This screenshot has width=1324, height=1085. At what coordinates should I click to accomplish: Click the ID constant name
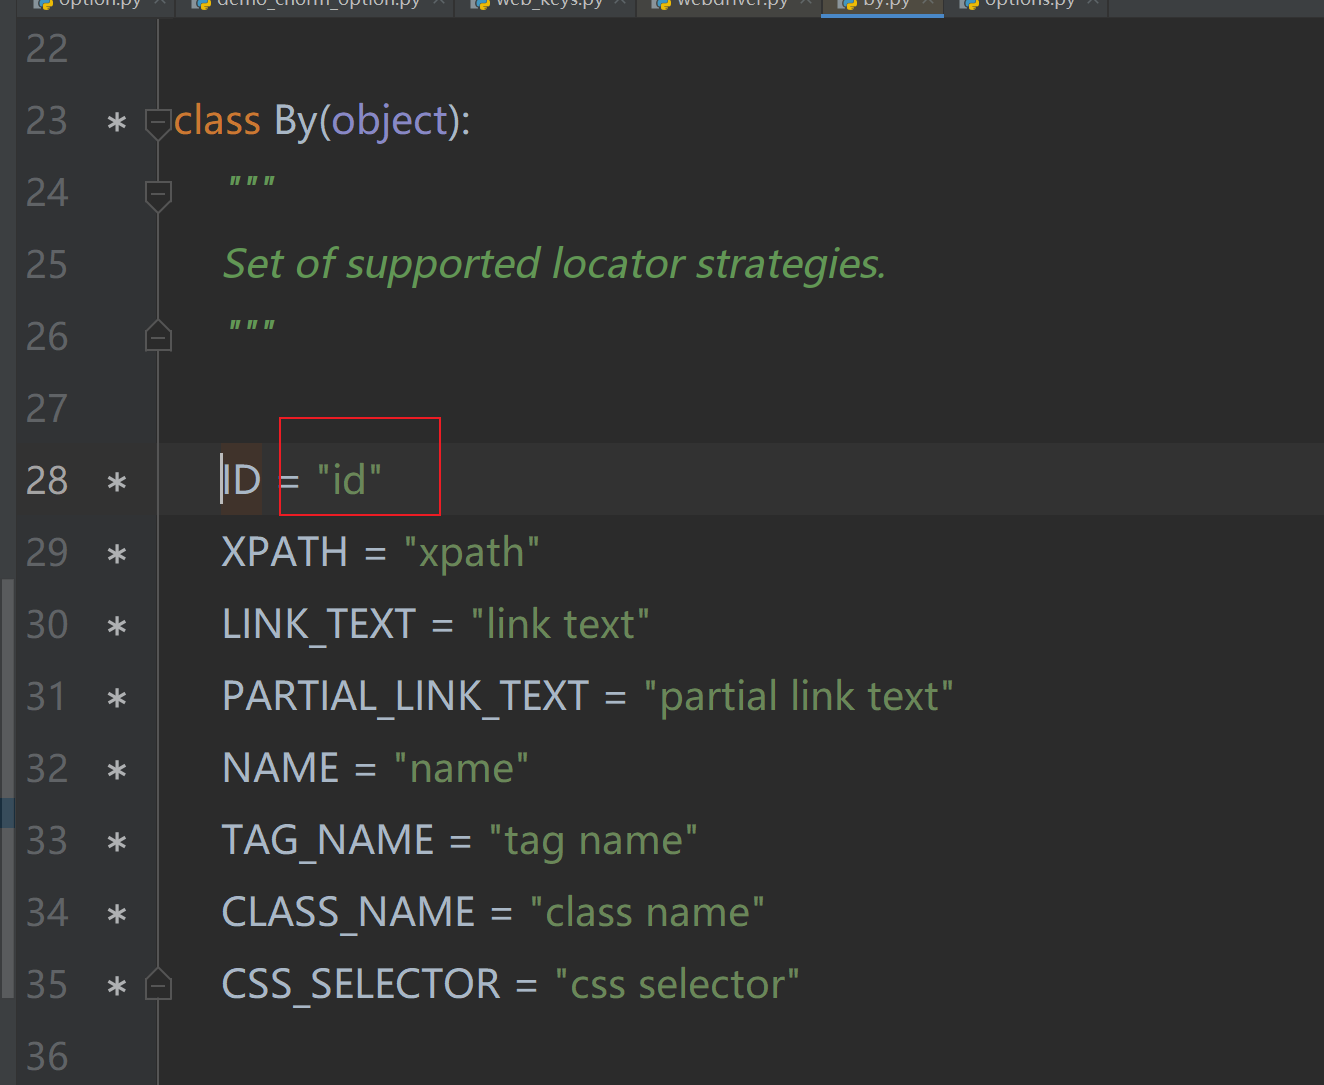[241, 480]
